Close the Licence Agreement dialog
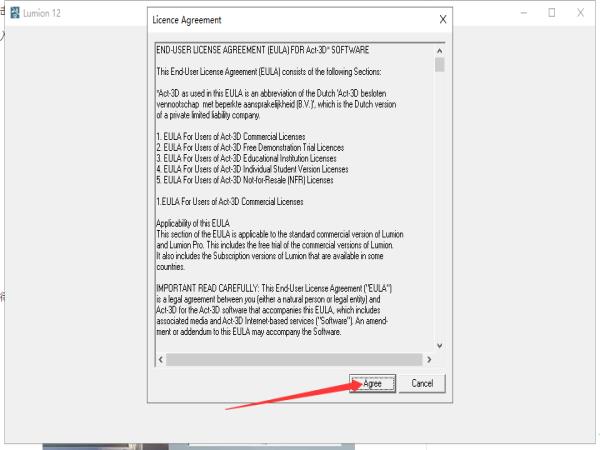Image resolution: width=600 pixels, height=450 pixels. pos(443,20)
